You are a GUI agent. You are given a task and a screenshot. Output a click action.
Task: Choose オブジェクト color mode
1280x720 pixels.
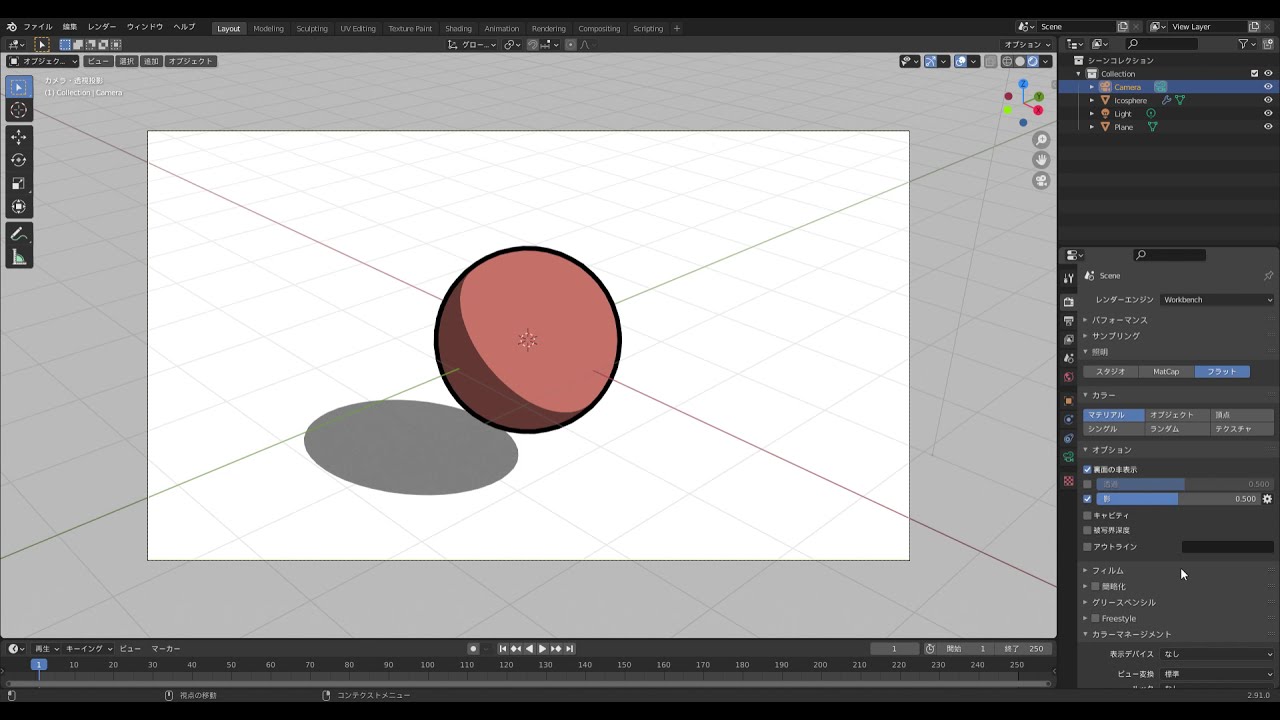1176,415
